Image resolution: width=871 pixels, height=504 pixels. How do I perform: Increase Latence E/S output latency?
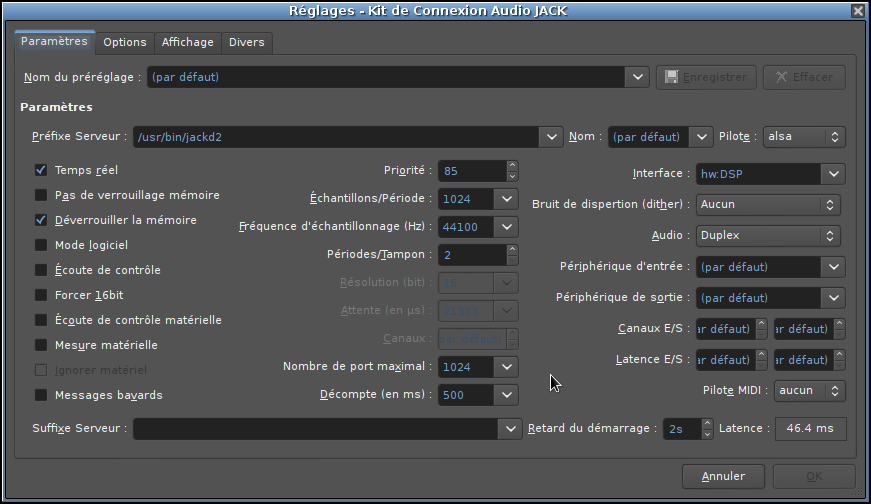click(839, 355)
